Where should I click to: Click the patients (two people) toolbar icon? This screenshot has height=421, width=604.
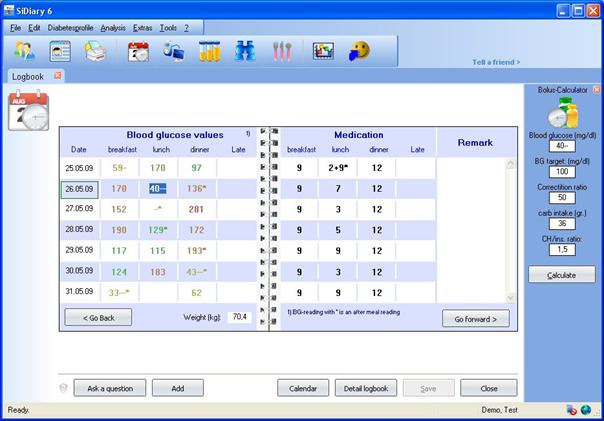click(x=25, y=51)
